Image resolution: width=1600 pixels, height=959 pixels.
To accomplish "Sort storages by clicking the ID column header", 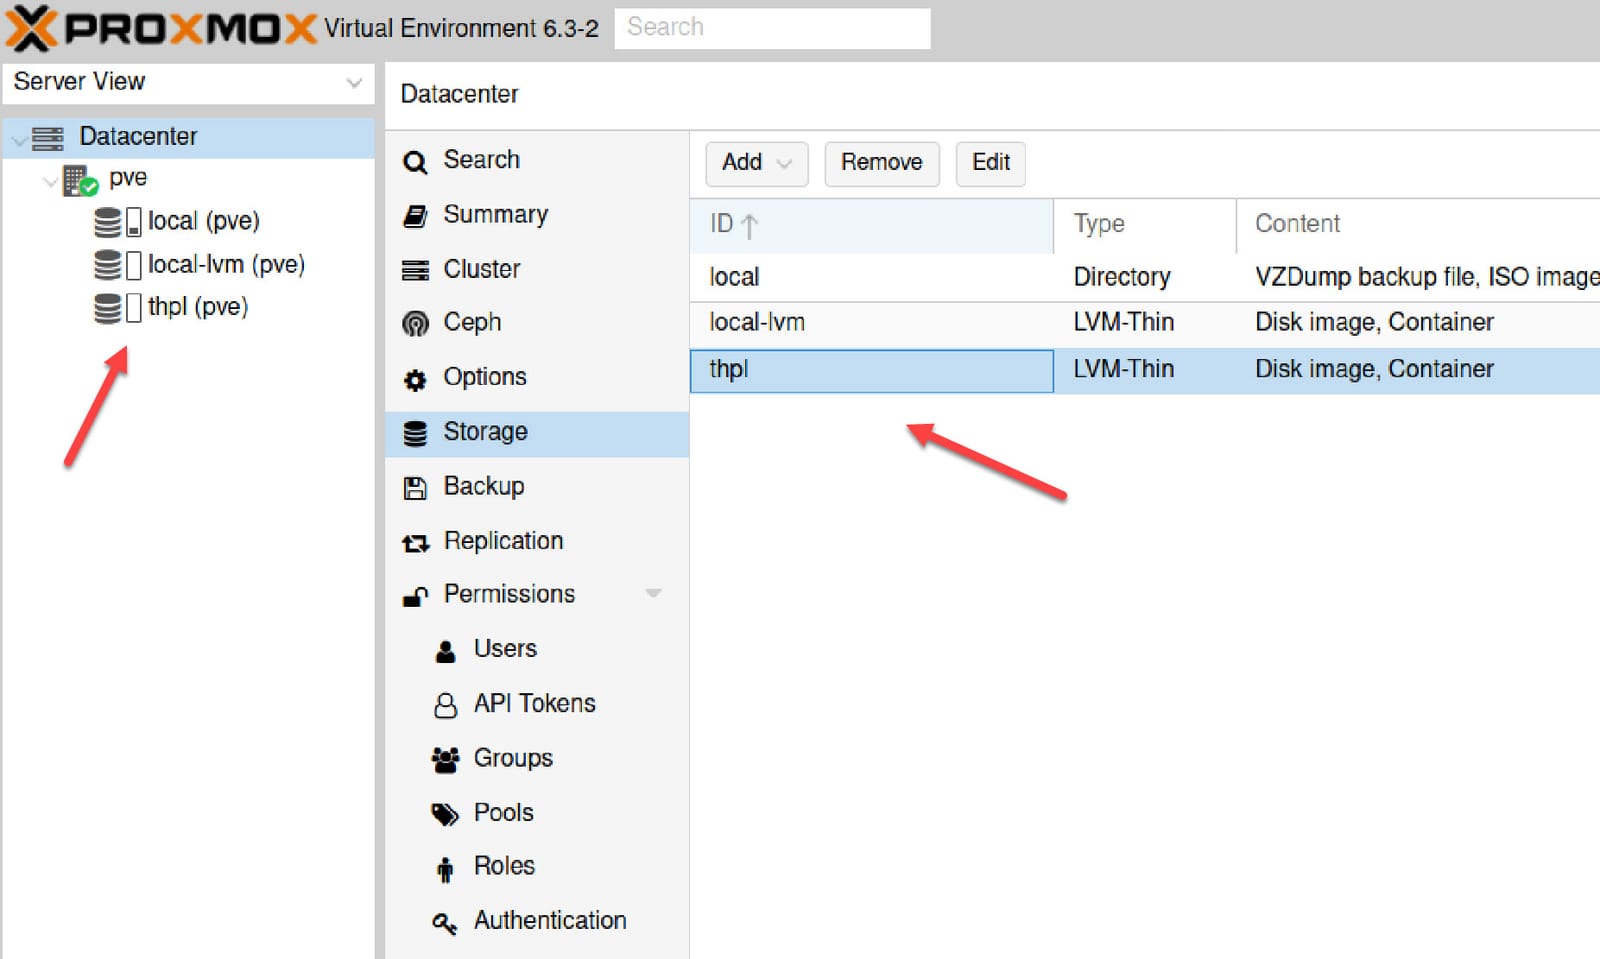I will click(733, 224).
